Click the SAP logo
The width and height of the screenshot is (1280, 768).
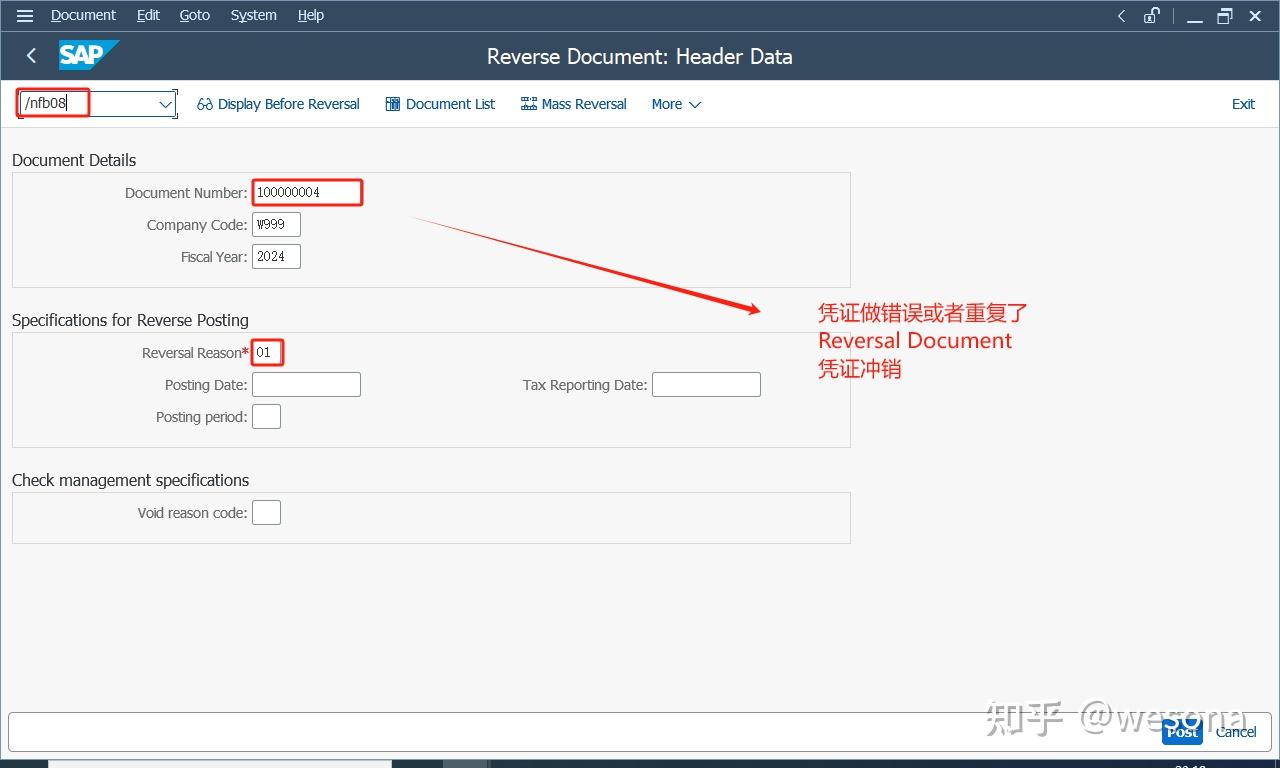pyautogui.click(x=89, y=56)
